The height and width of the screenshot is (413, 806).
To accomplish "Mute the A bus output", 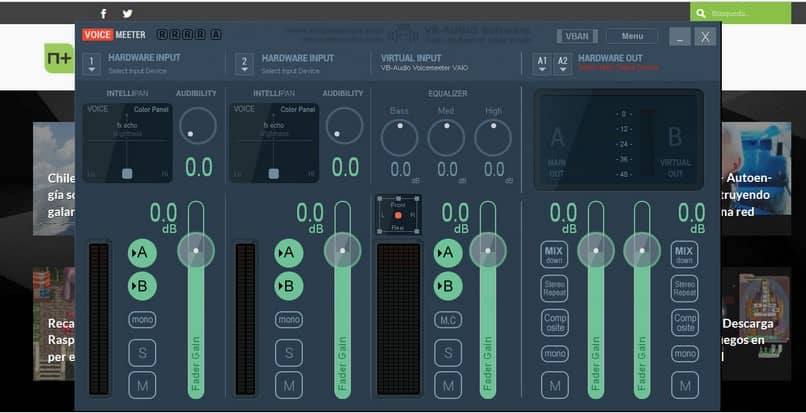I will pyautogui.click(x=555, y=385).
